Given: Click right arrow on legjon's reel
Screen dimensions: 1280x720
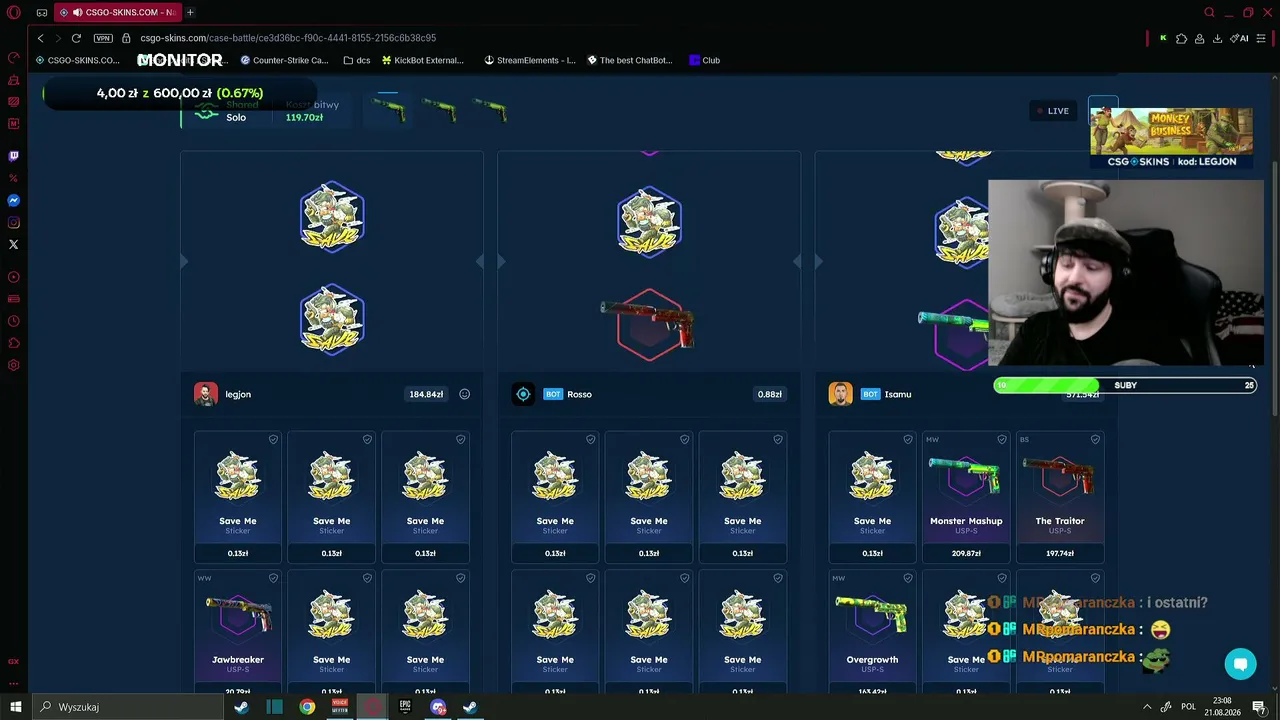Looking at the screenshot, I should pos(480,261).
